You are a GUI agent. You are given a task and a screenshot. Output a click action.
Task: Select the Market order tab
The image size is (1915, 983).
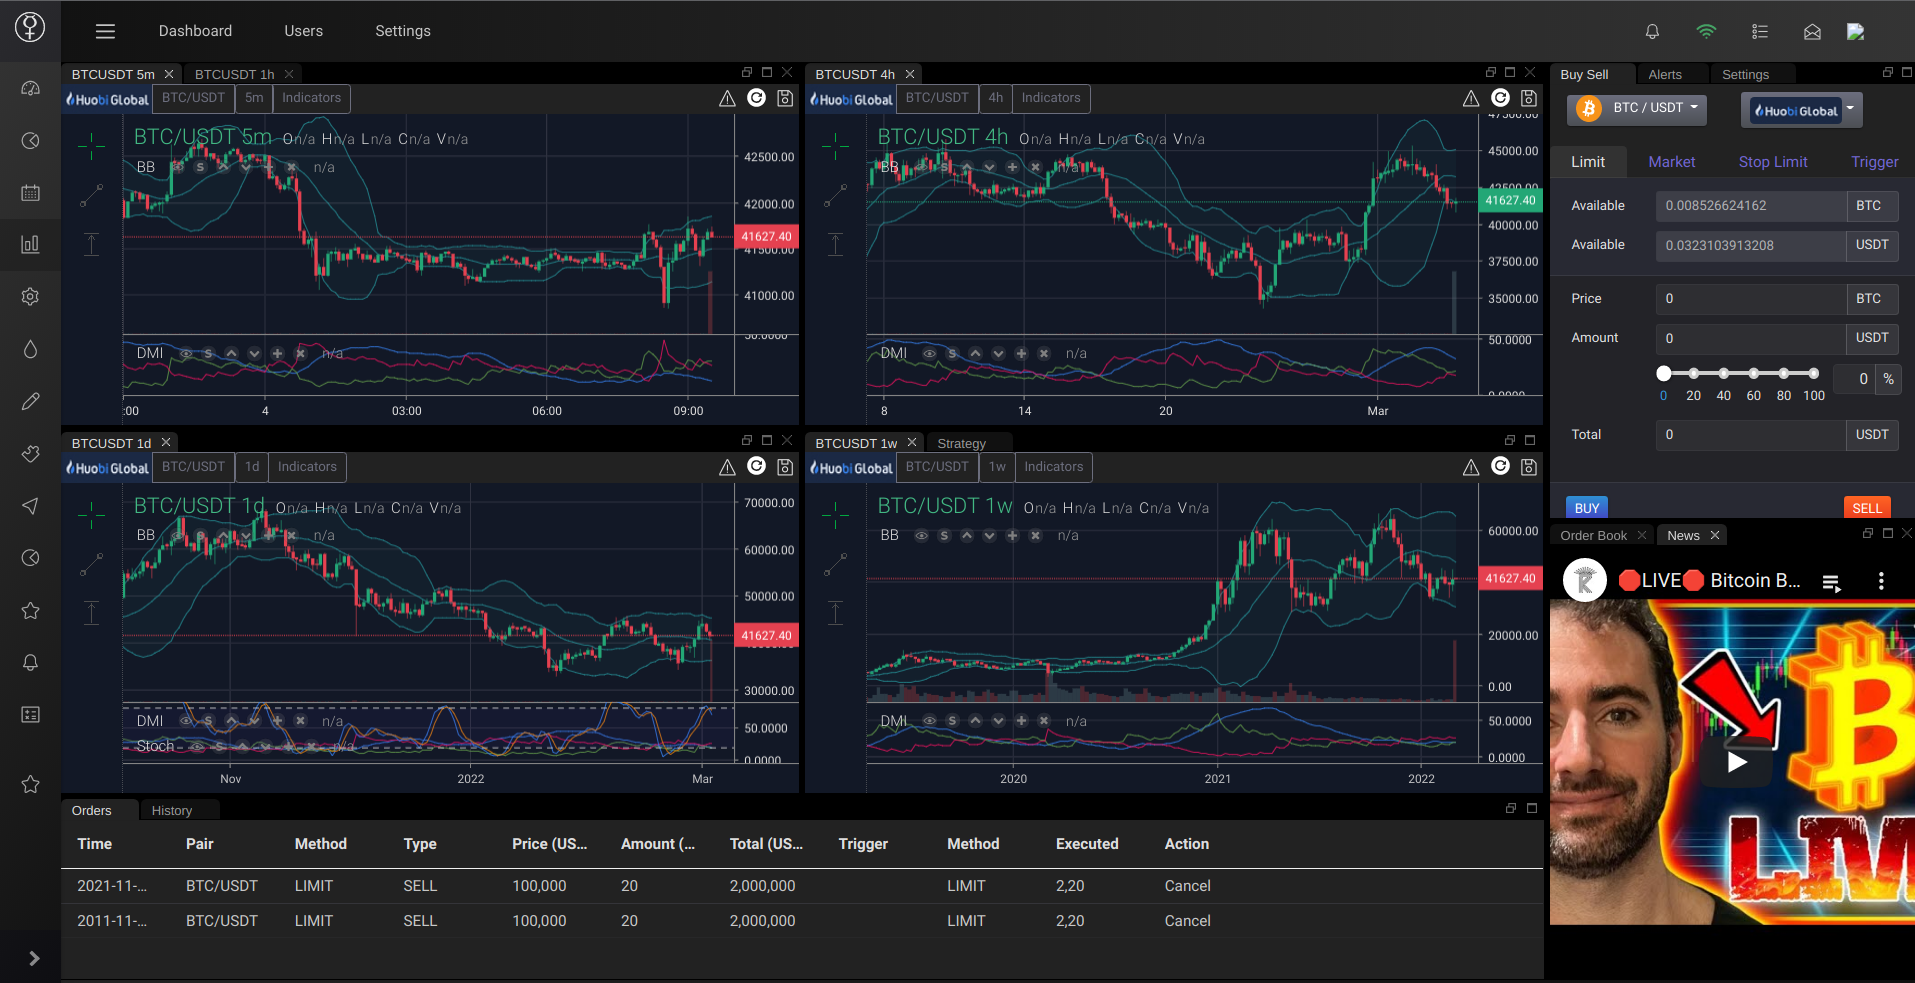click(x=1671, y=162)
